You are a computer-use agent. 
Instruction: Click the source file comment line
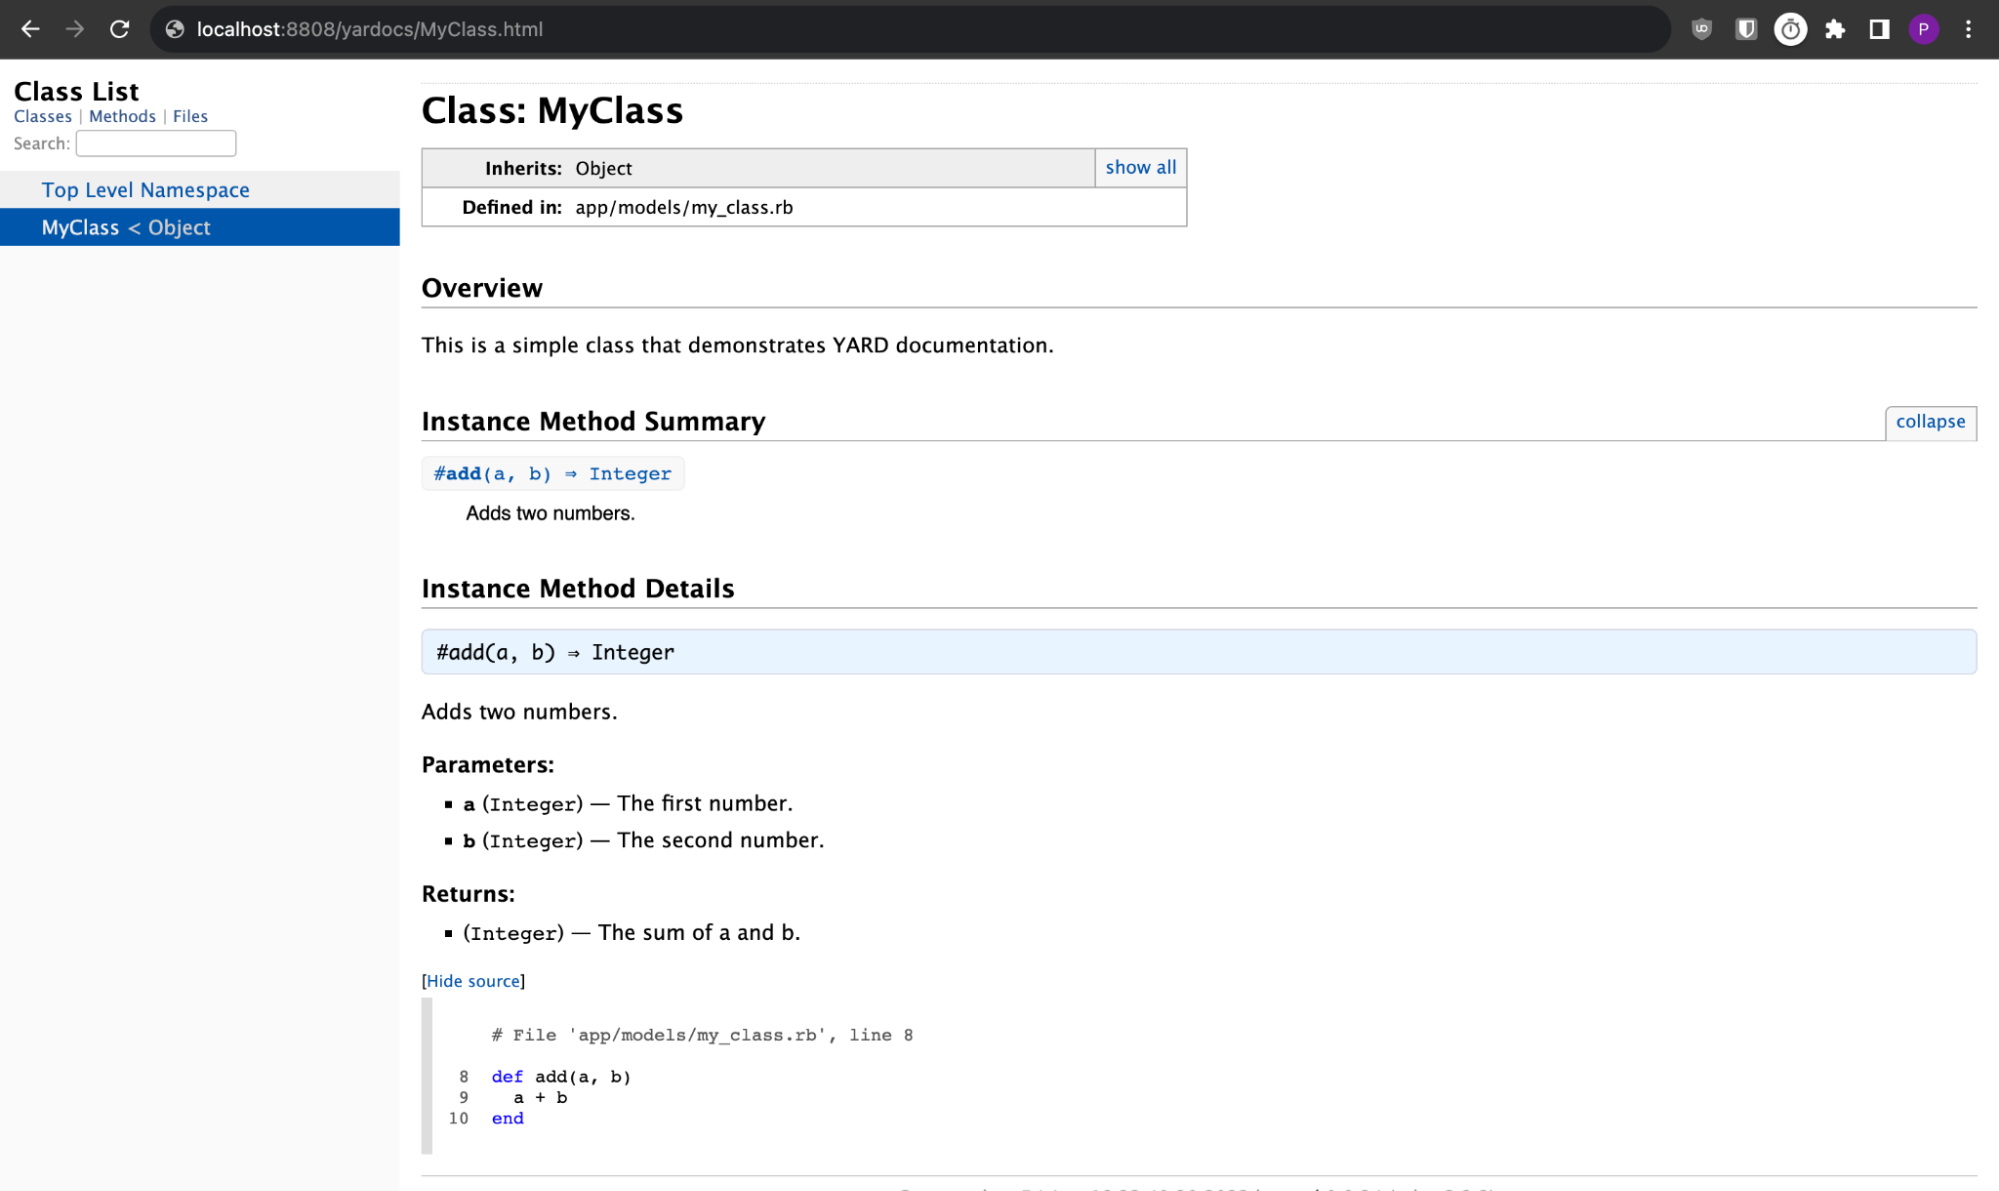tap(702, 1035)
